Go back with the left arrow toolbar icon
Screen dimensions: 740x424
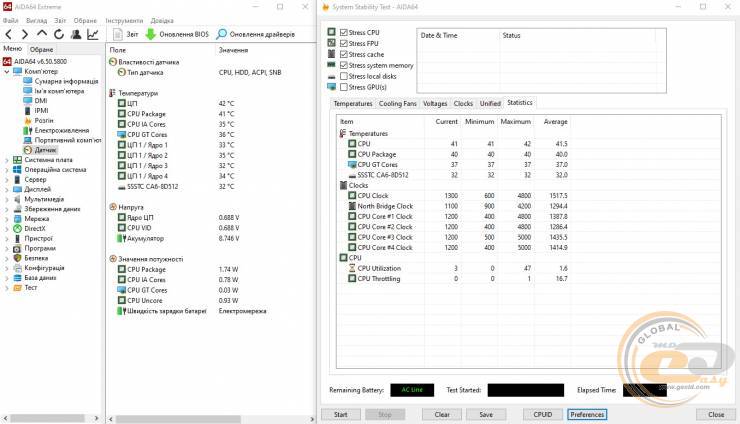point(8,34)
